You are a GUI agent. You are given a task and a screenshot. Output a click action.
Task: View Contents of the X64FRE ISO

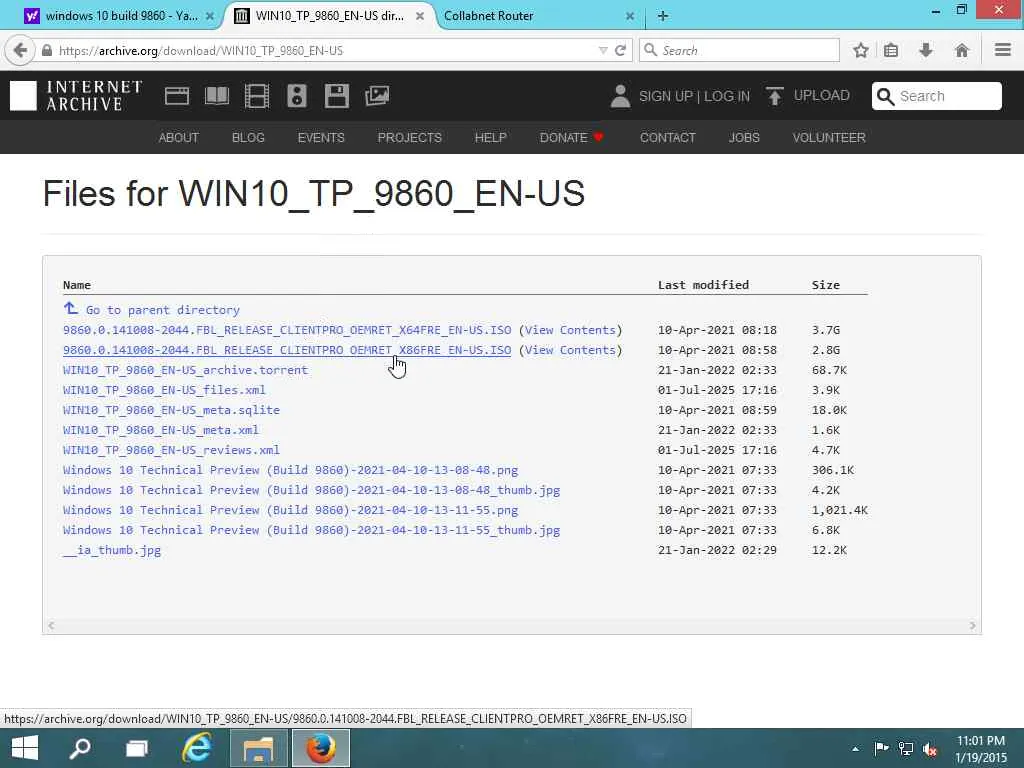pos(570,330)
